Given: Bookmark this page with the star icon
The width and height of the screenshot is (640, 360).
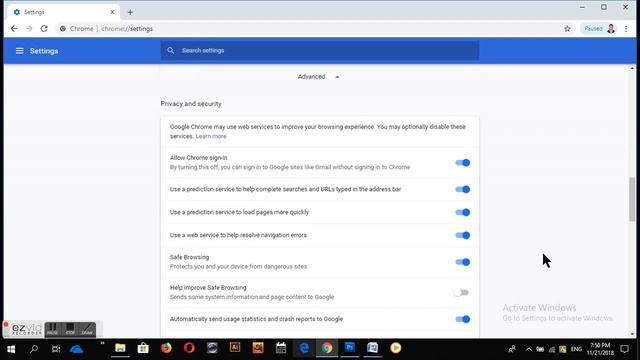Looking at the screenshot, I should [567, 29].
